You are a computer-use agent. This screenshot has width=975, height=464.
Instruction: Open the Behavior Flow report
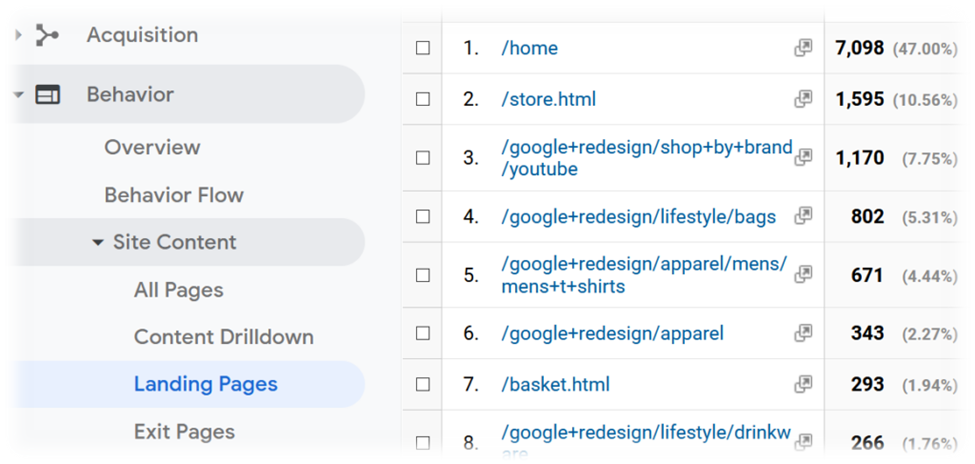coord(174,195)
